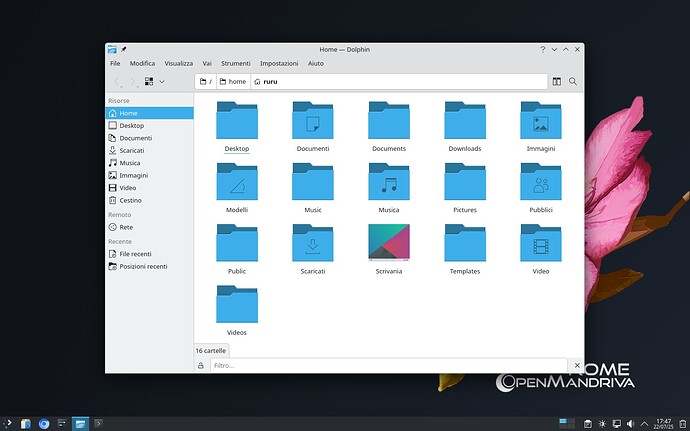This screenshot has width=690, height=431.
Task: Expand the system tray hidden icons arrow
Action: click(x=645, y=423)
